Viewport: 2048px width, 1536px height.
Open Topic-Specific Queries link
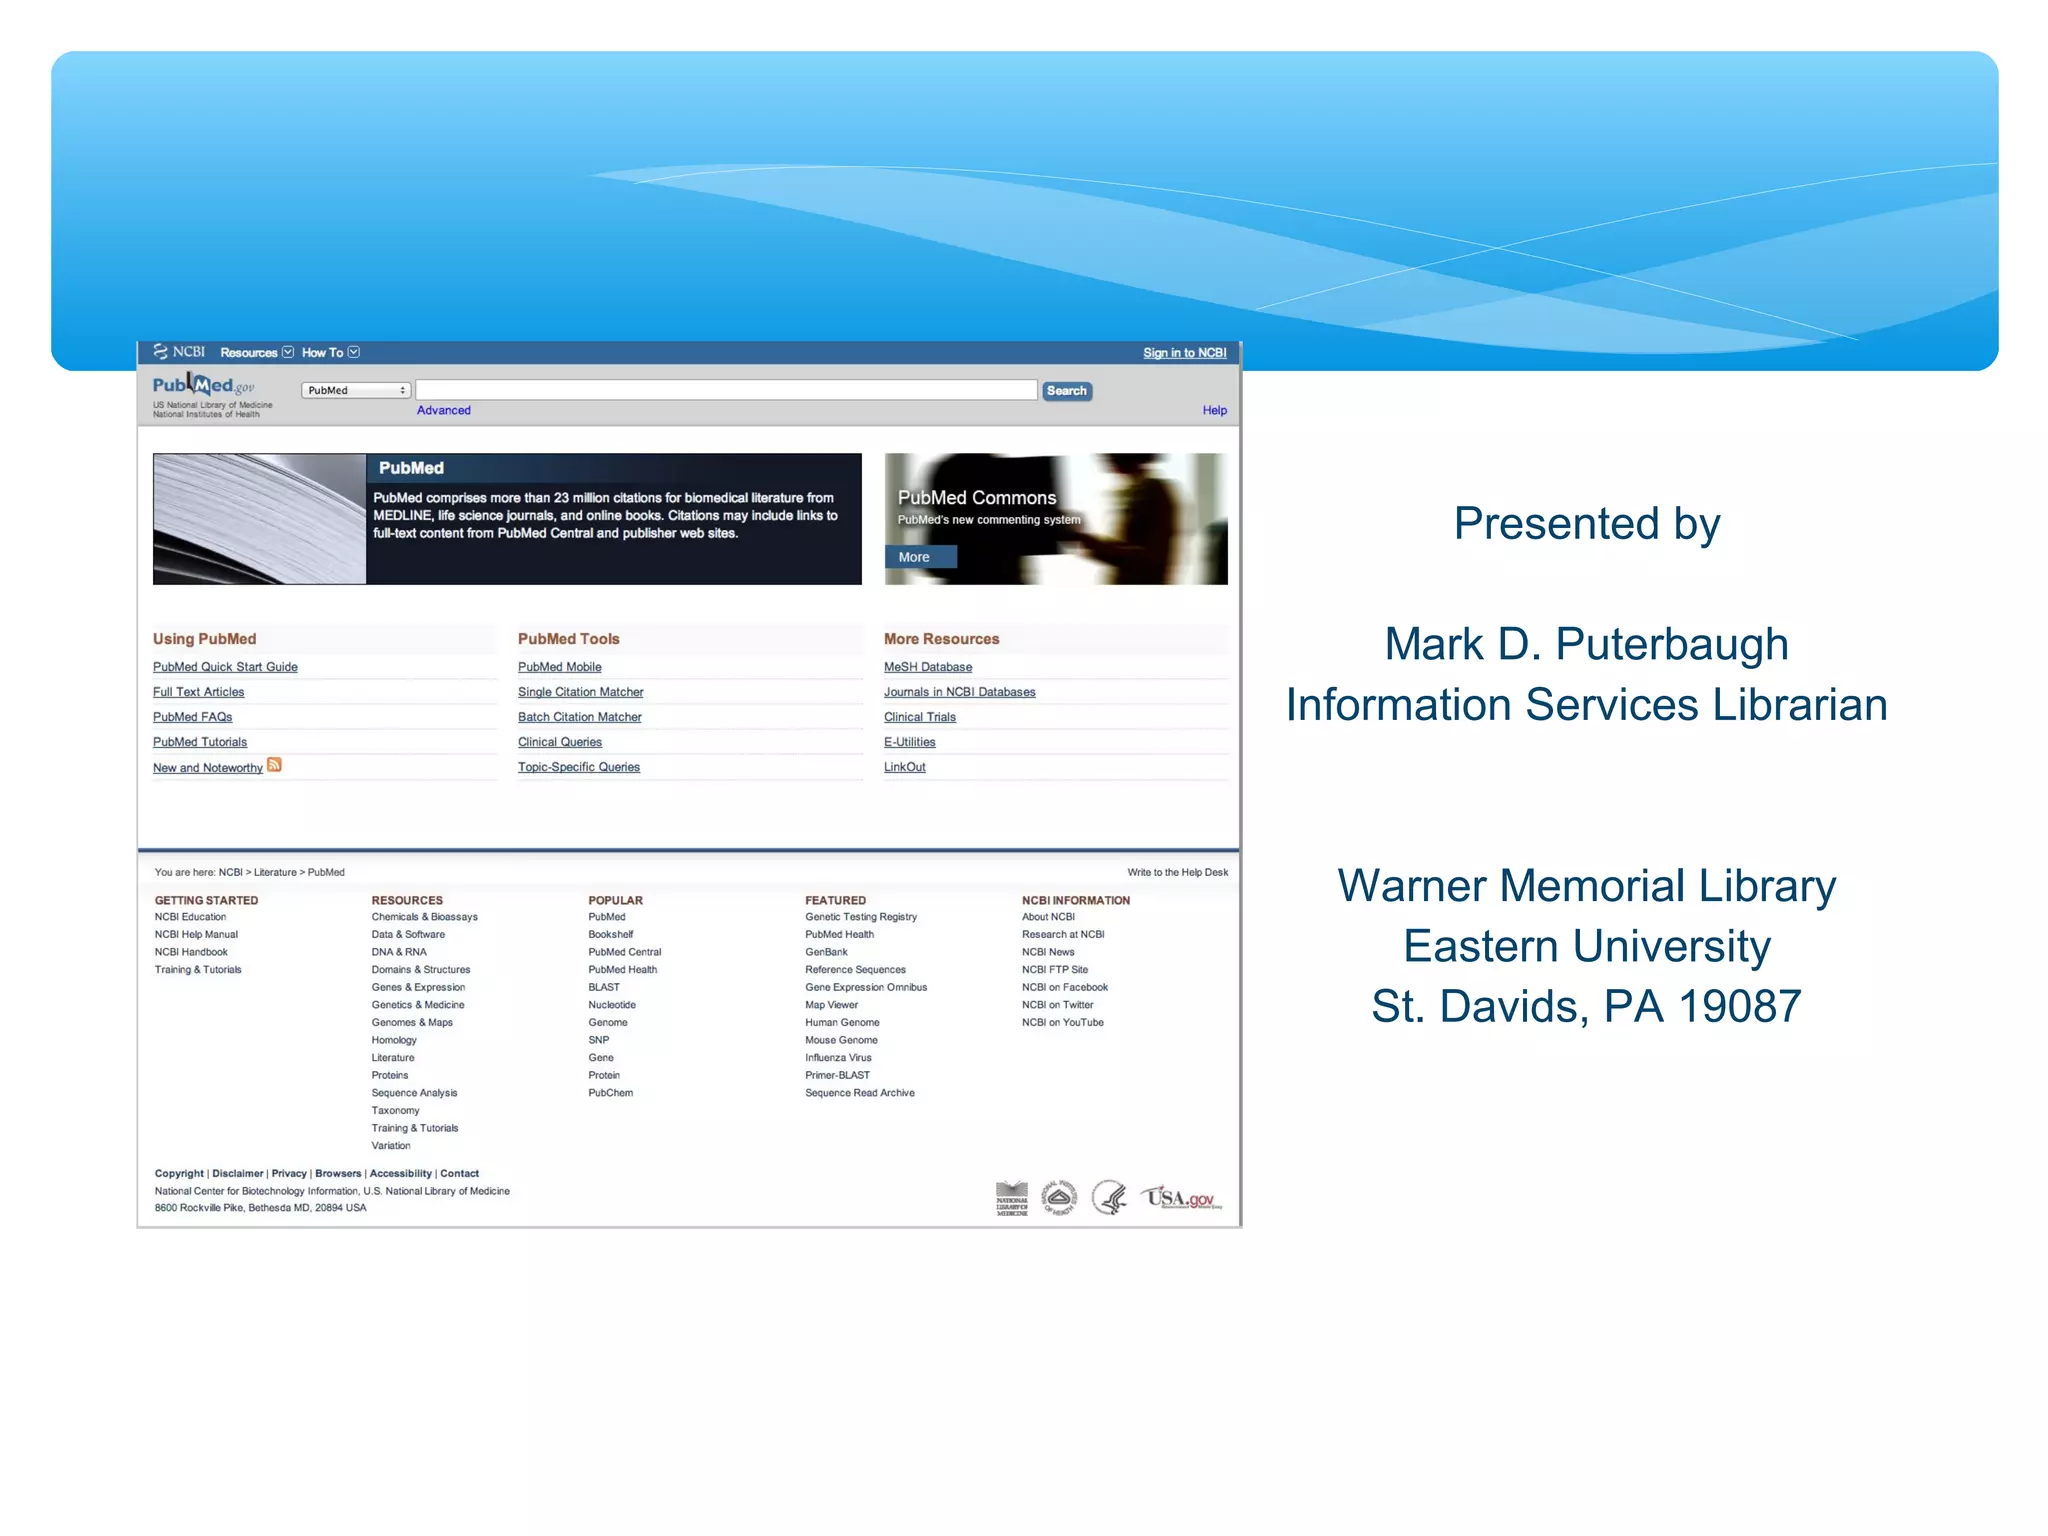[579, 767]
